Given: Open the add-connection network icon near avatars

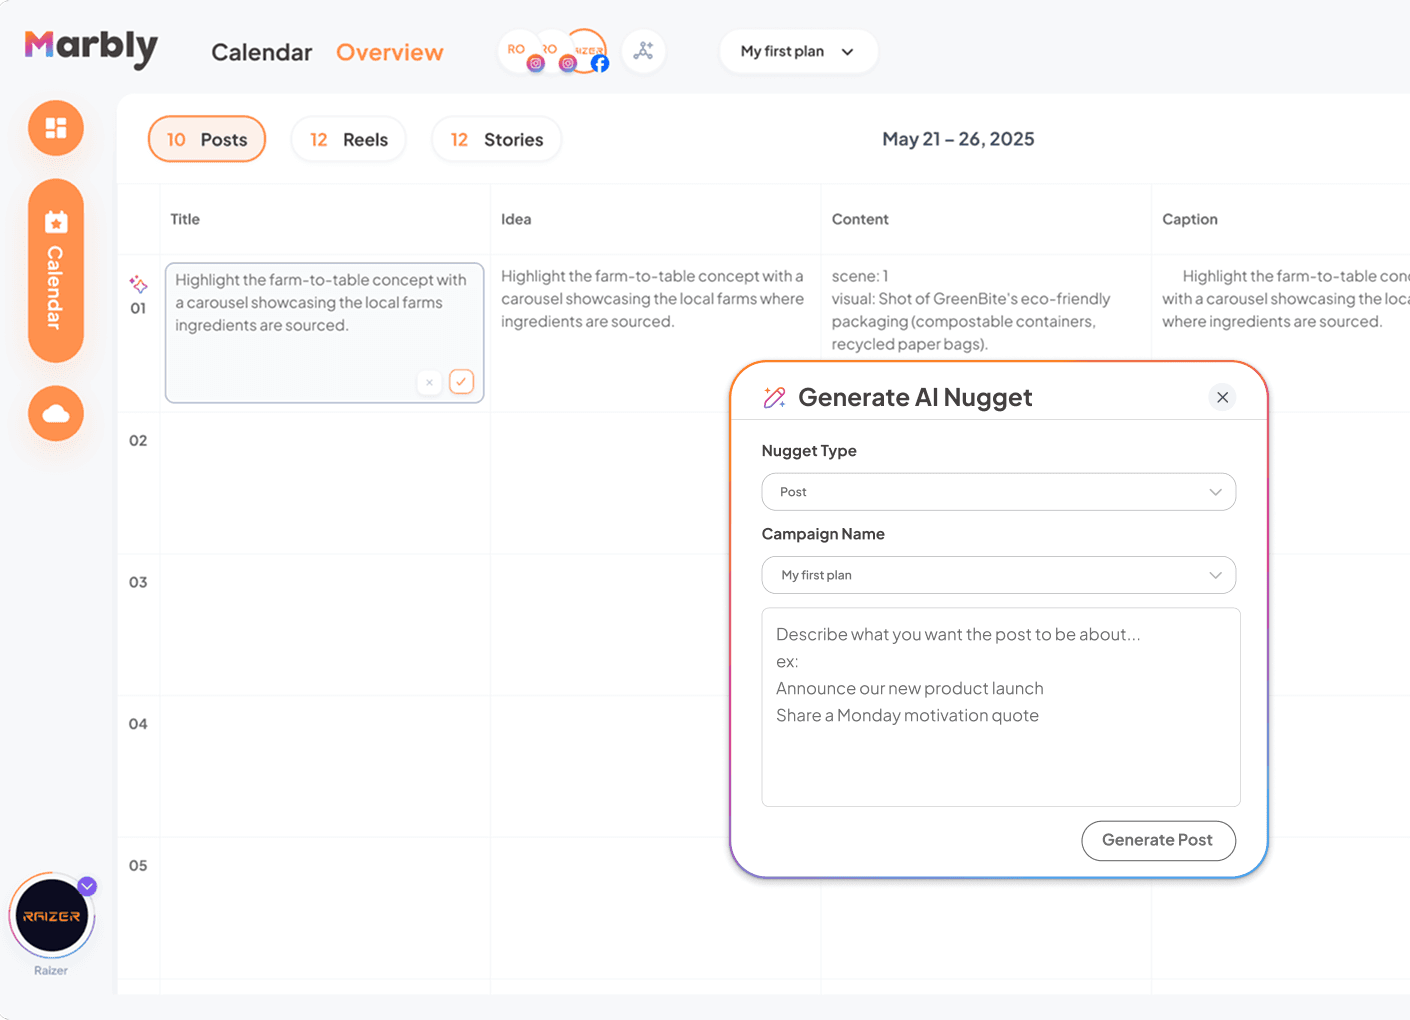Looking at the screenshot, I should (643, 51).
